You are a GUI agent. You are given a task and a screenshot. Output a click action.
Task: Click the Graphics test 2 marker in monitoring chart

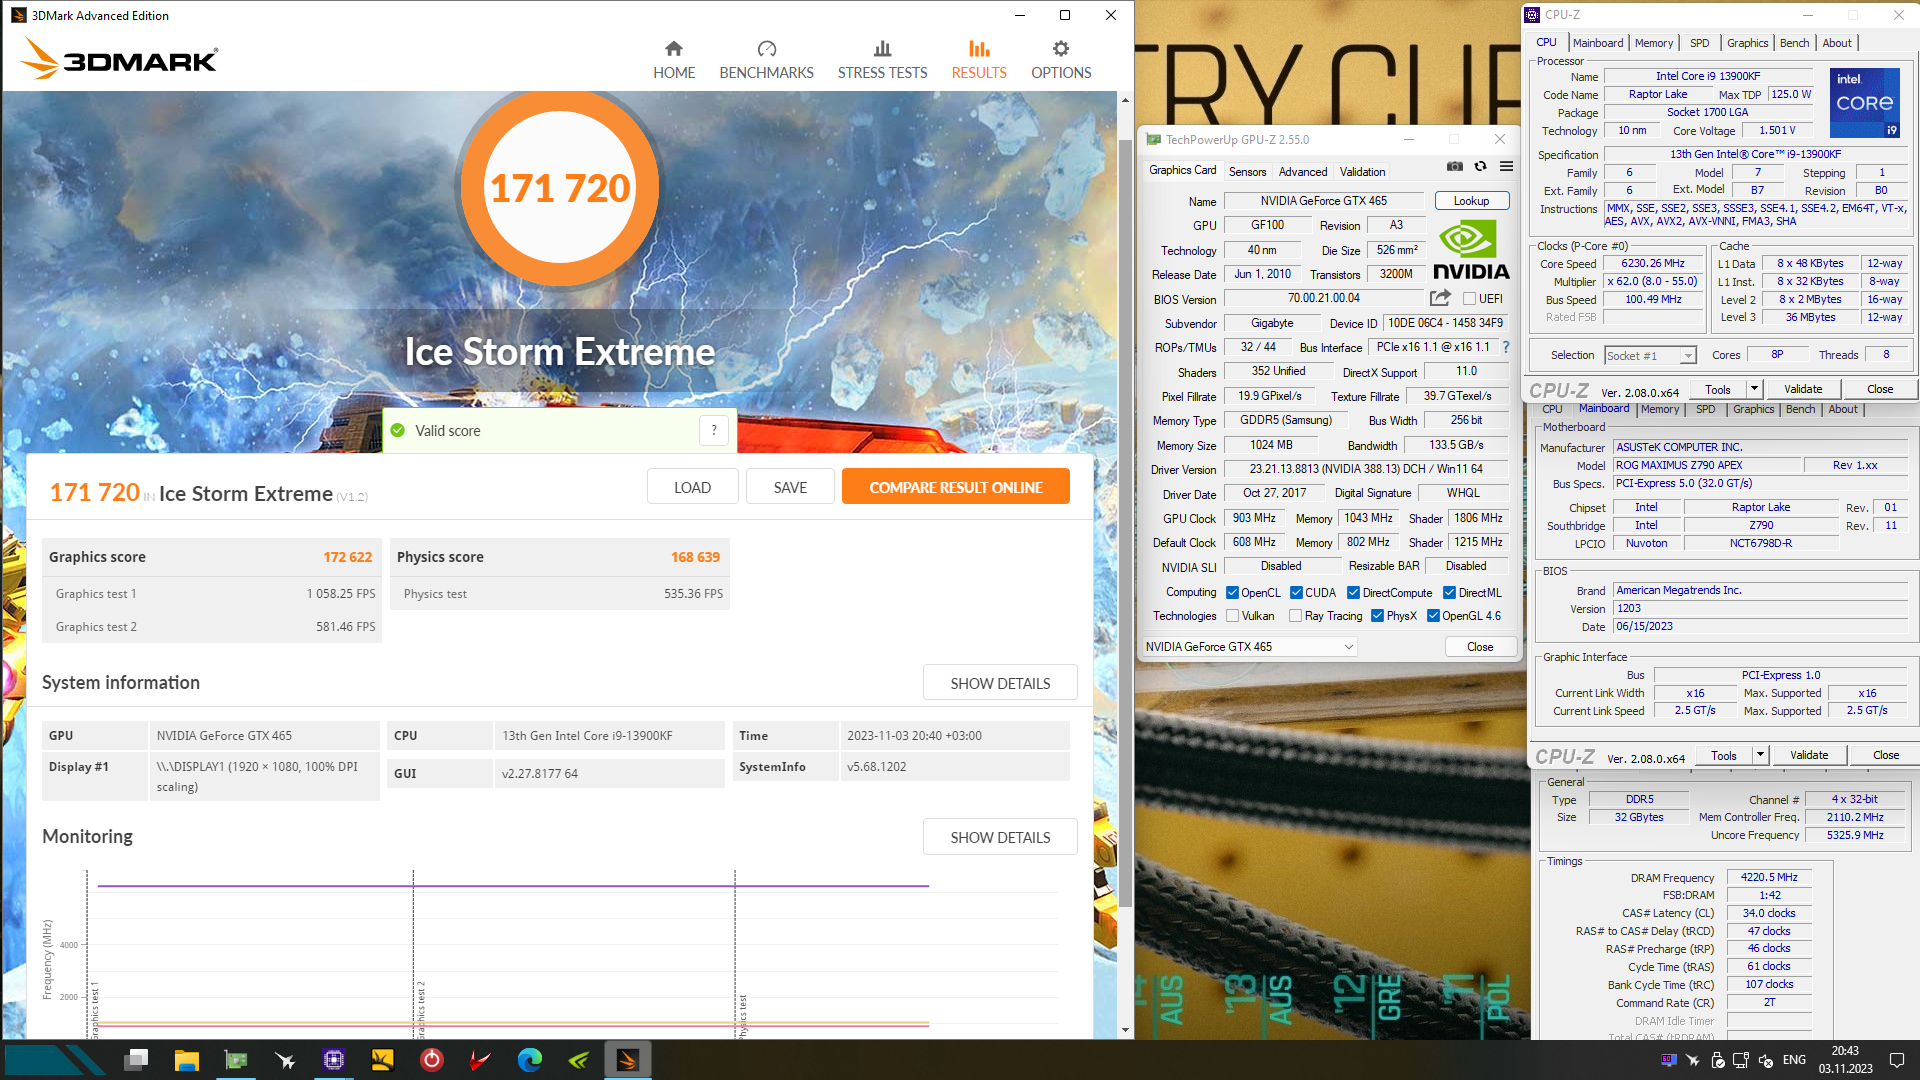pyautogui.click(x=421, y=1009)
